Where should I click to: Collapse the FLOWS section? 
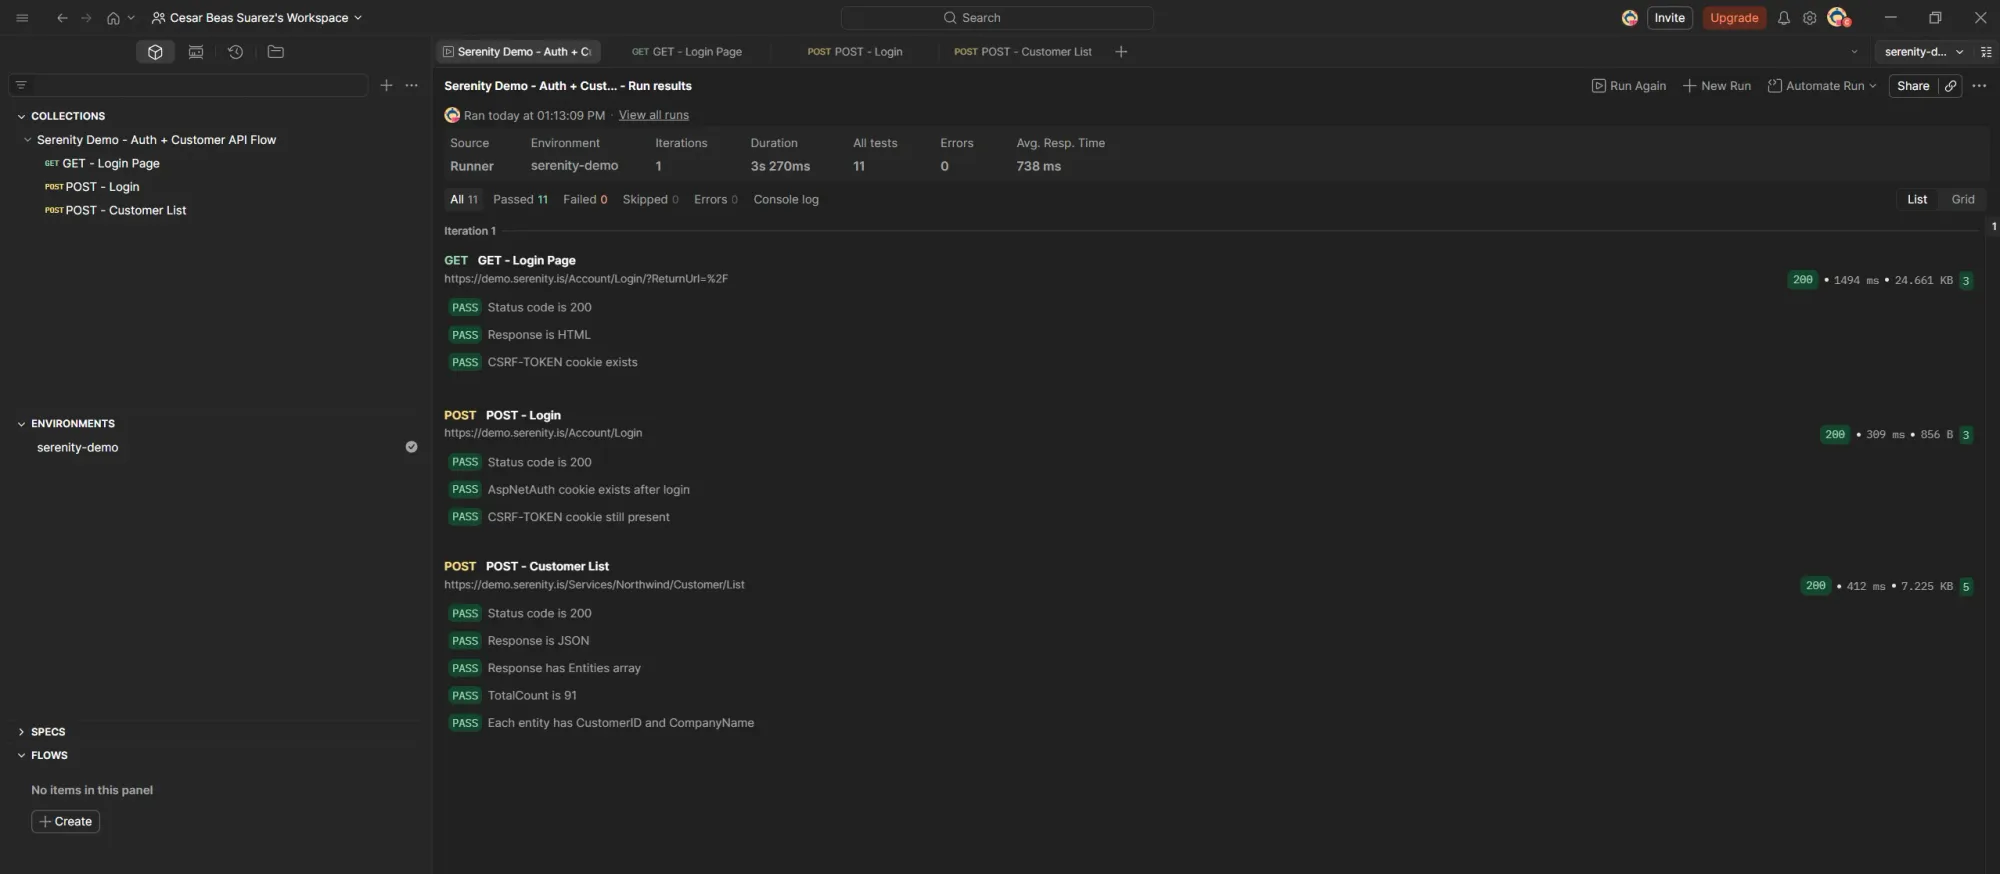[x=21, y=756]
